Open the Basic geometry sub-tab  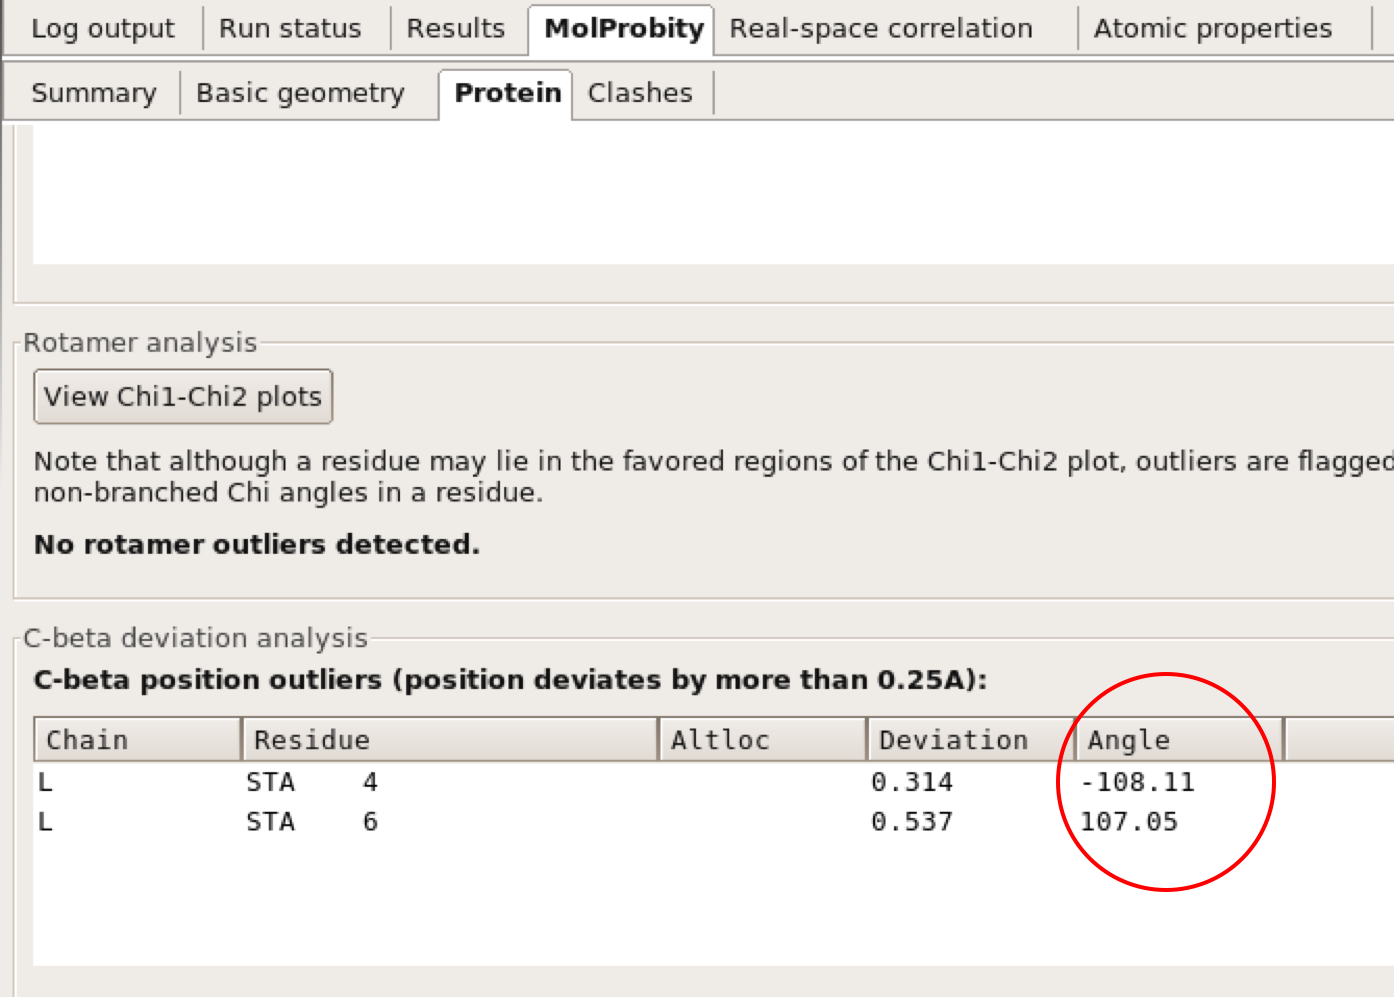coord(300,93)
